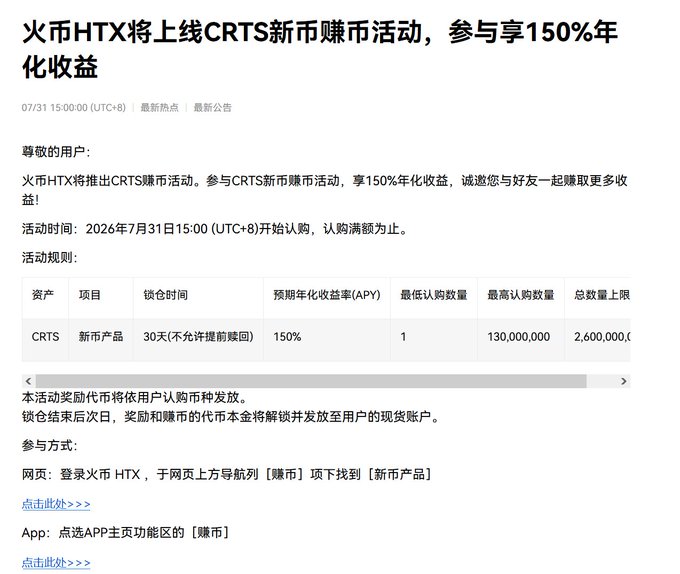Viewport: 680px width, 574px height.
Task: Click the paragraph beginning 火币HTX将推出CRTS赚币活动
Action: [x=325, y=190]
